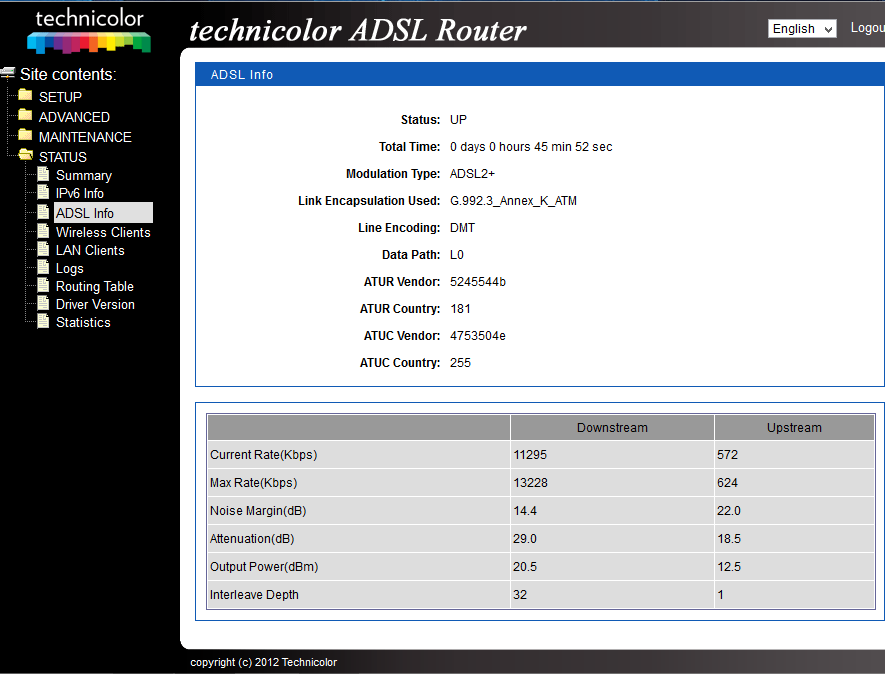
Task: Click the Logs page icon
Action: [43, 267]
